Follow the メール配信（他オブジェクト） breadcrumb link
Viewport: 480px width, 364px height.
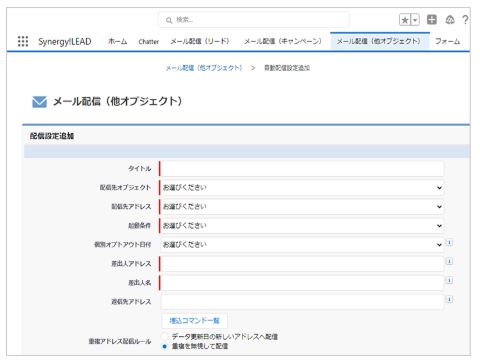point(204,68)
